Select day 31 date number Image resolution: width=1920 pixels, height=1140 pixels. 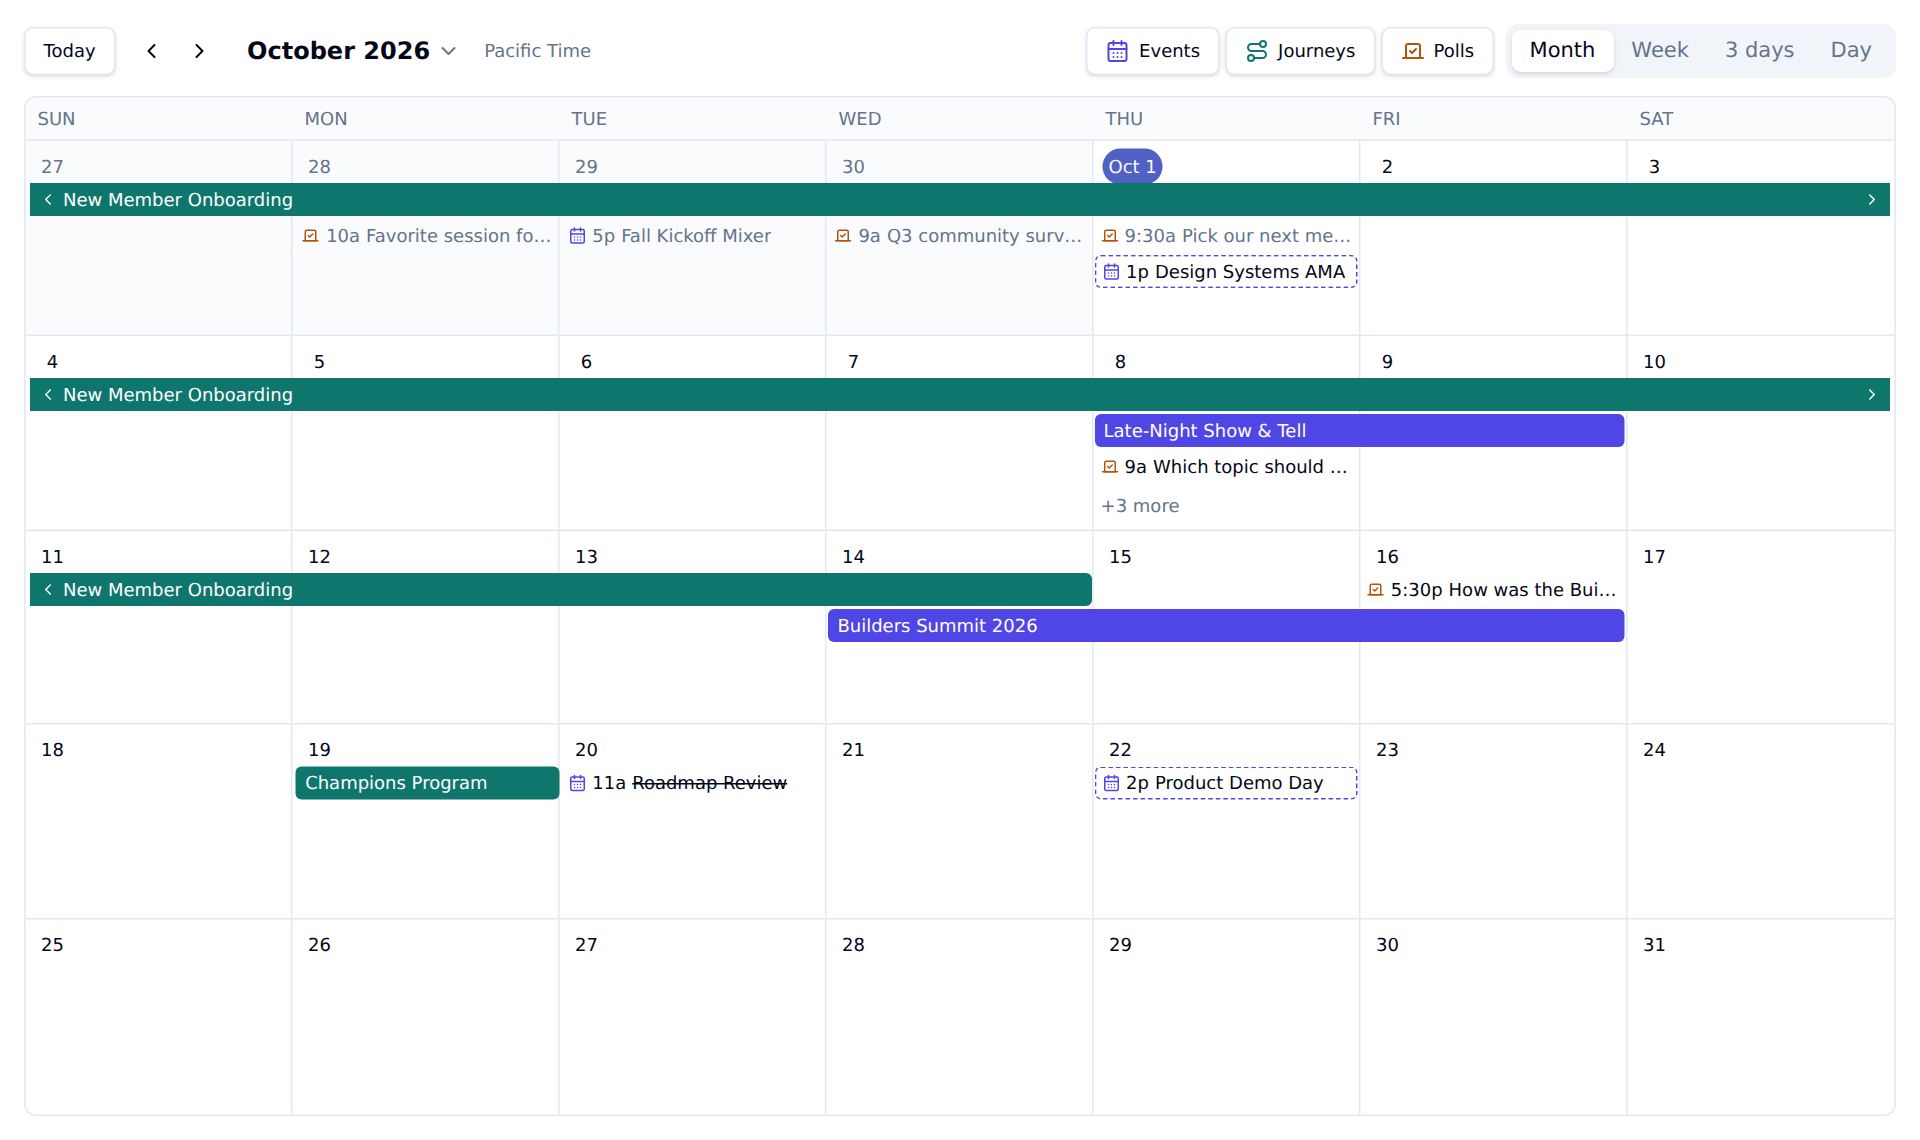pyautogui.click(x=1654, y=945)
